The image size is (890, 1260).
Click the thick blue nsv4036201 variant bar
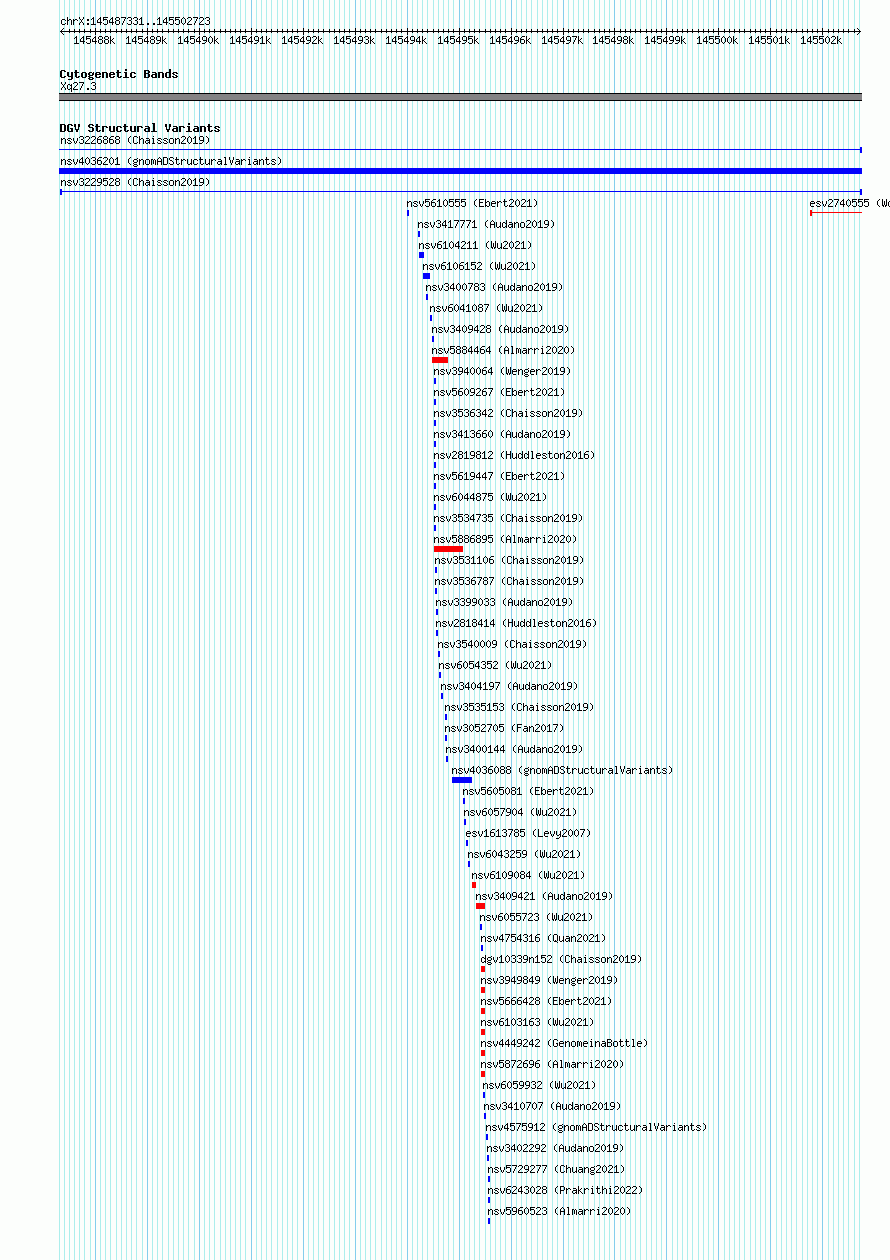coord(460,171)
